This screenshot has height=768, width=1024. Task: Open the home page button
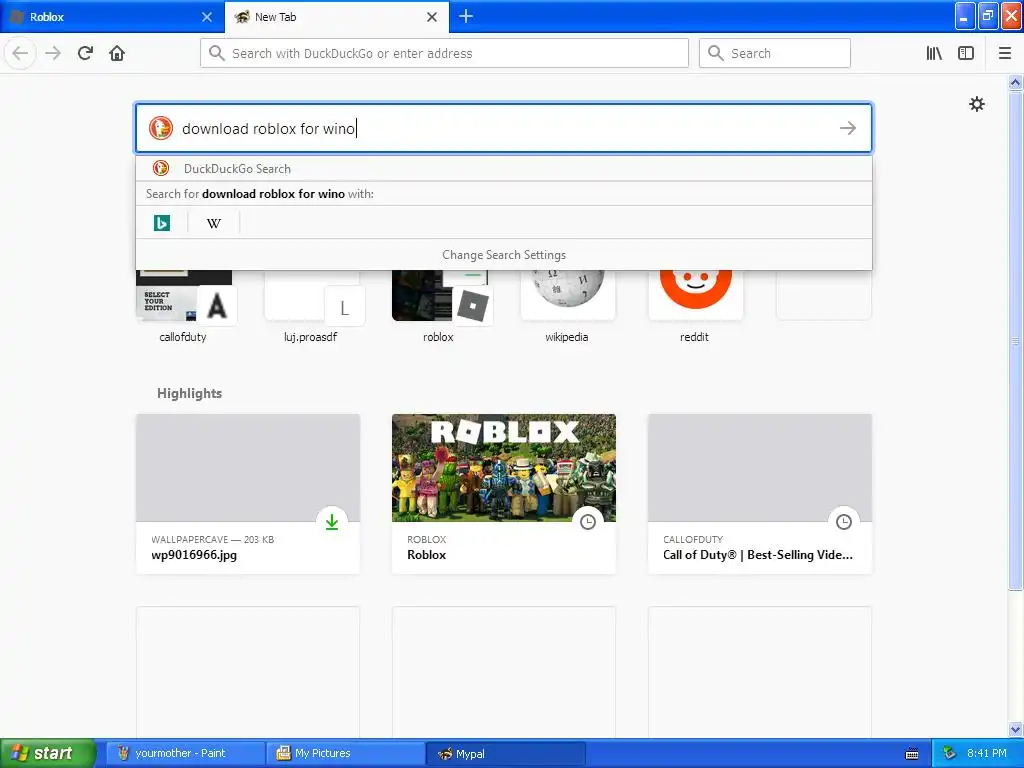click(x=117, y=53)
